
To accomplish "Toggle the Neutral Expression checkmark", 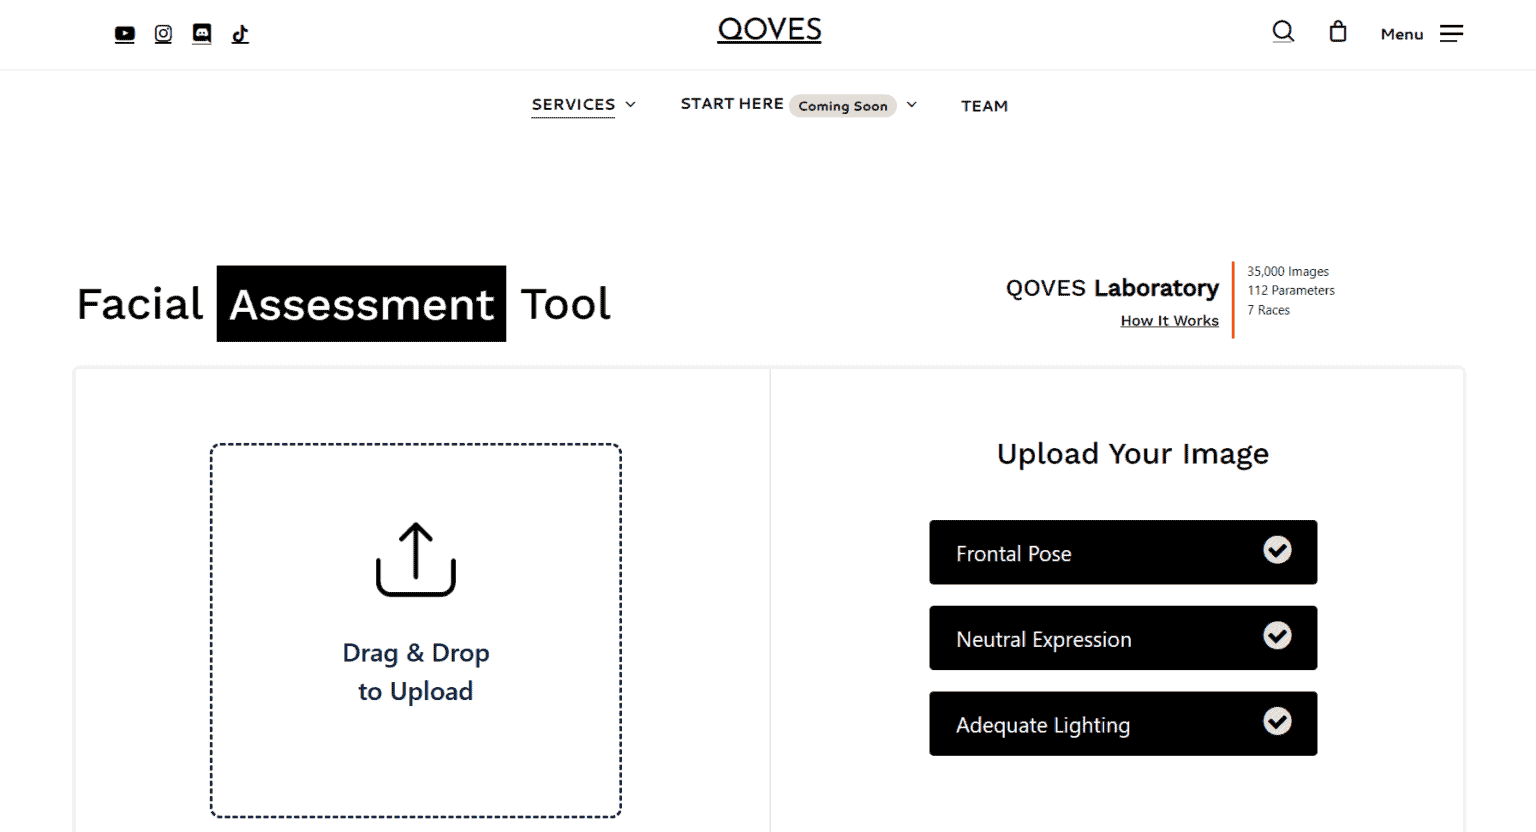I will [x=1277, y=636].
